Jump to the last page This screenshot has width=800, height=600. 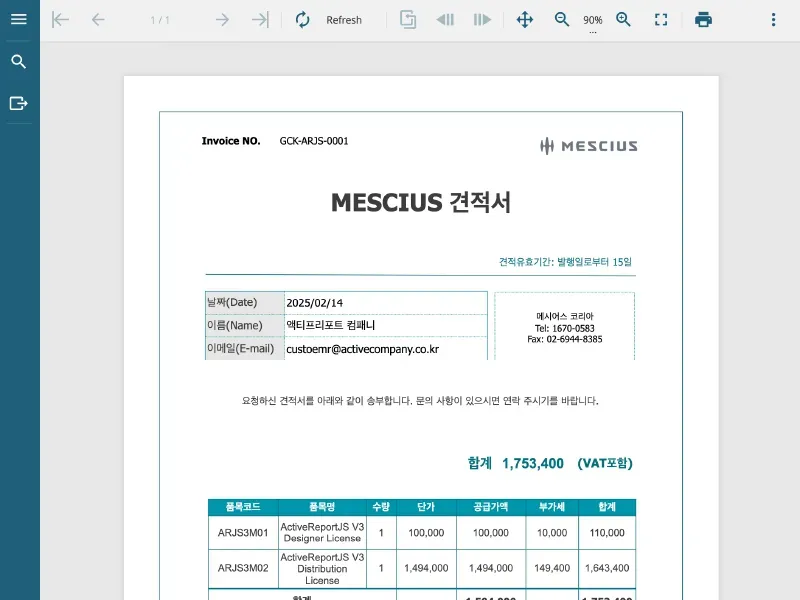click(260, 20)
